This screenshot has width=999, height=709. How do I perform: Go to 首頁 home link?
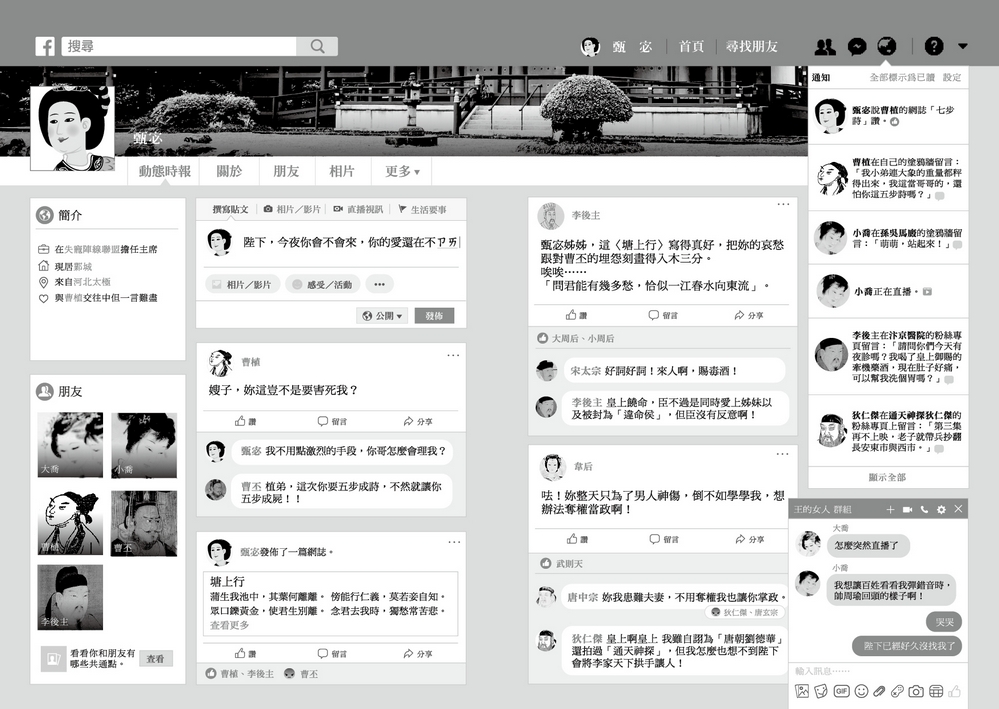coord(691,47)
